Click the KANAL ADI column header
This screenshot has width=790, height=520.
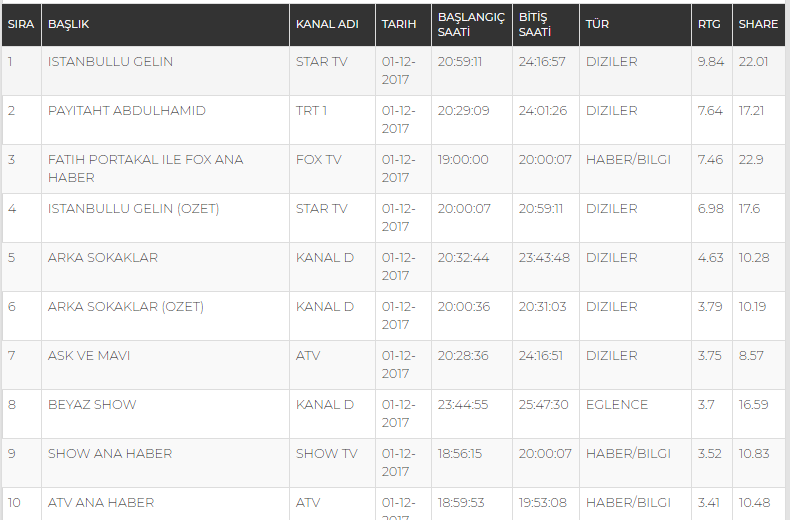click(x=327, y=24)
